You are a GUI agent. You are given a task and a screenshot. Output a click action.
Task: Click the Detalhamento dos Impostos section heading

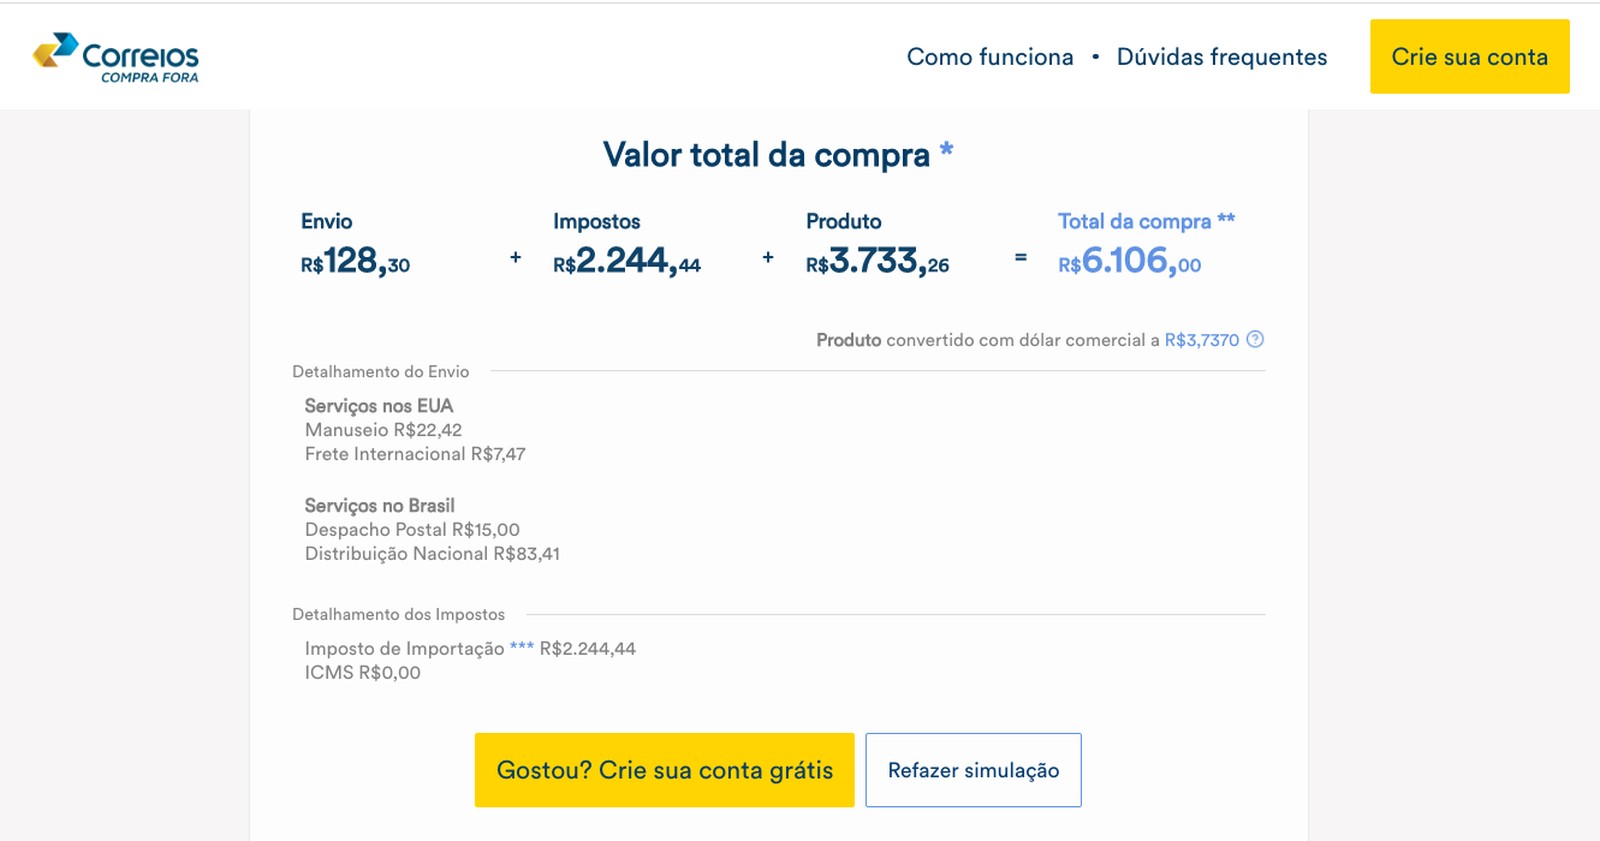point(398,615)
